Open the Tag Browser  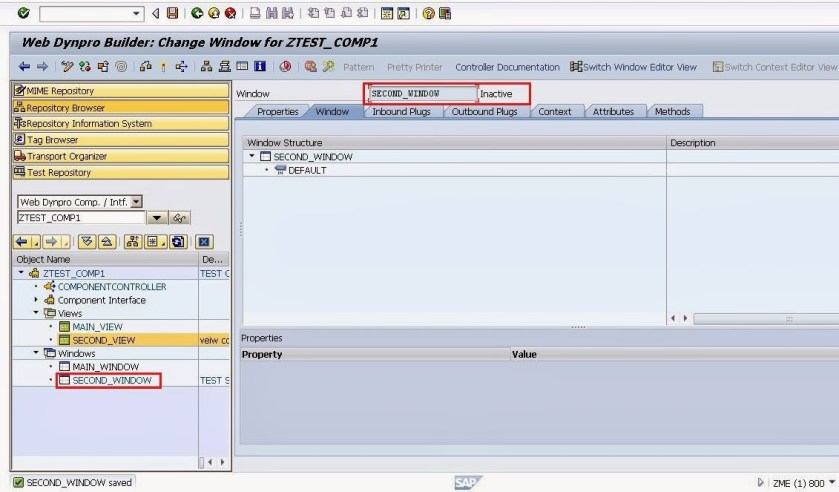[x=121, y=140]
